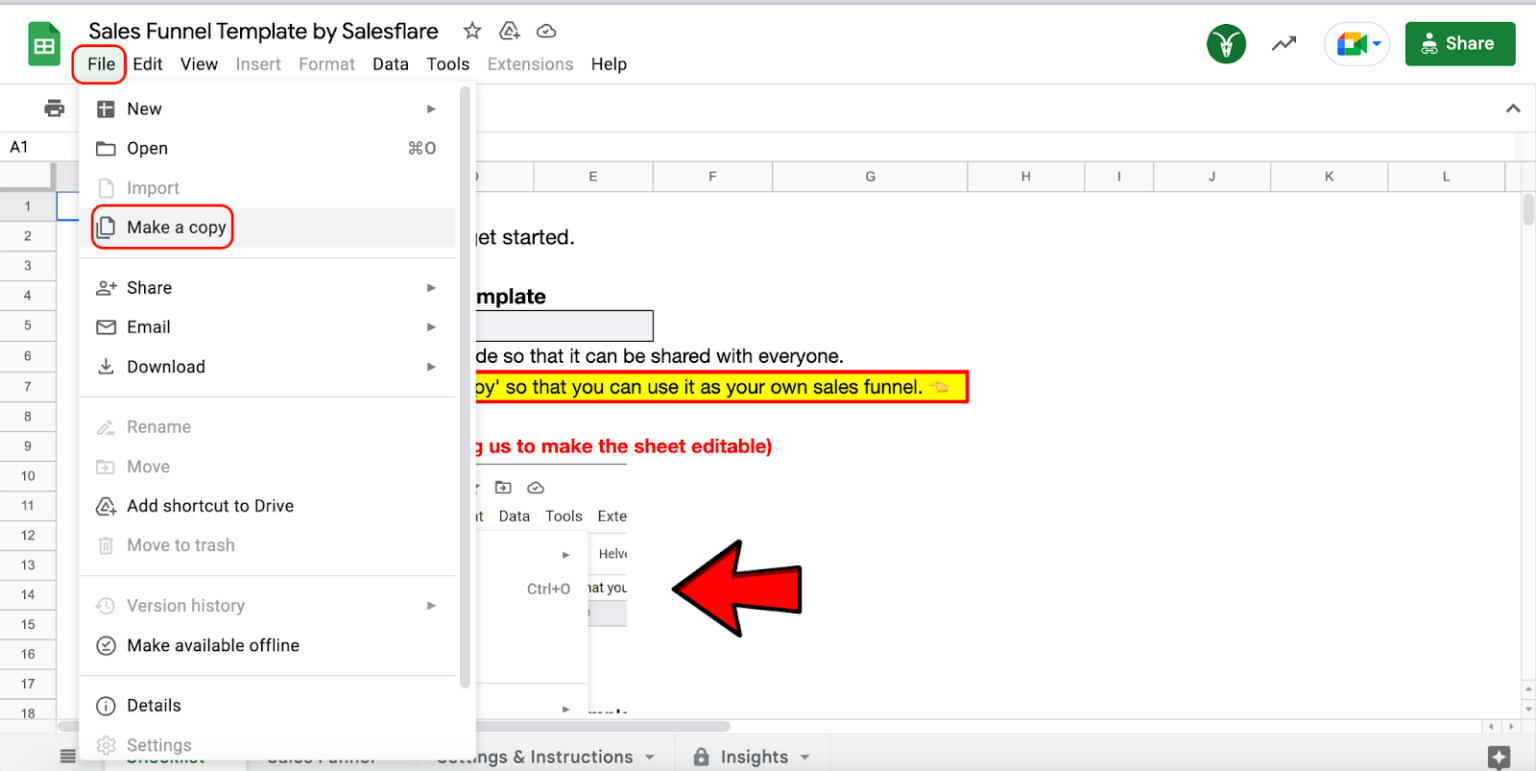This screenshot has width=1536, height=771.
Task: Open the Format menu
Action: click(x=327, y=64)
